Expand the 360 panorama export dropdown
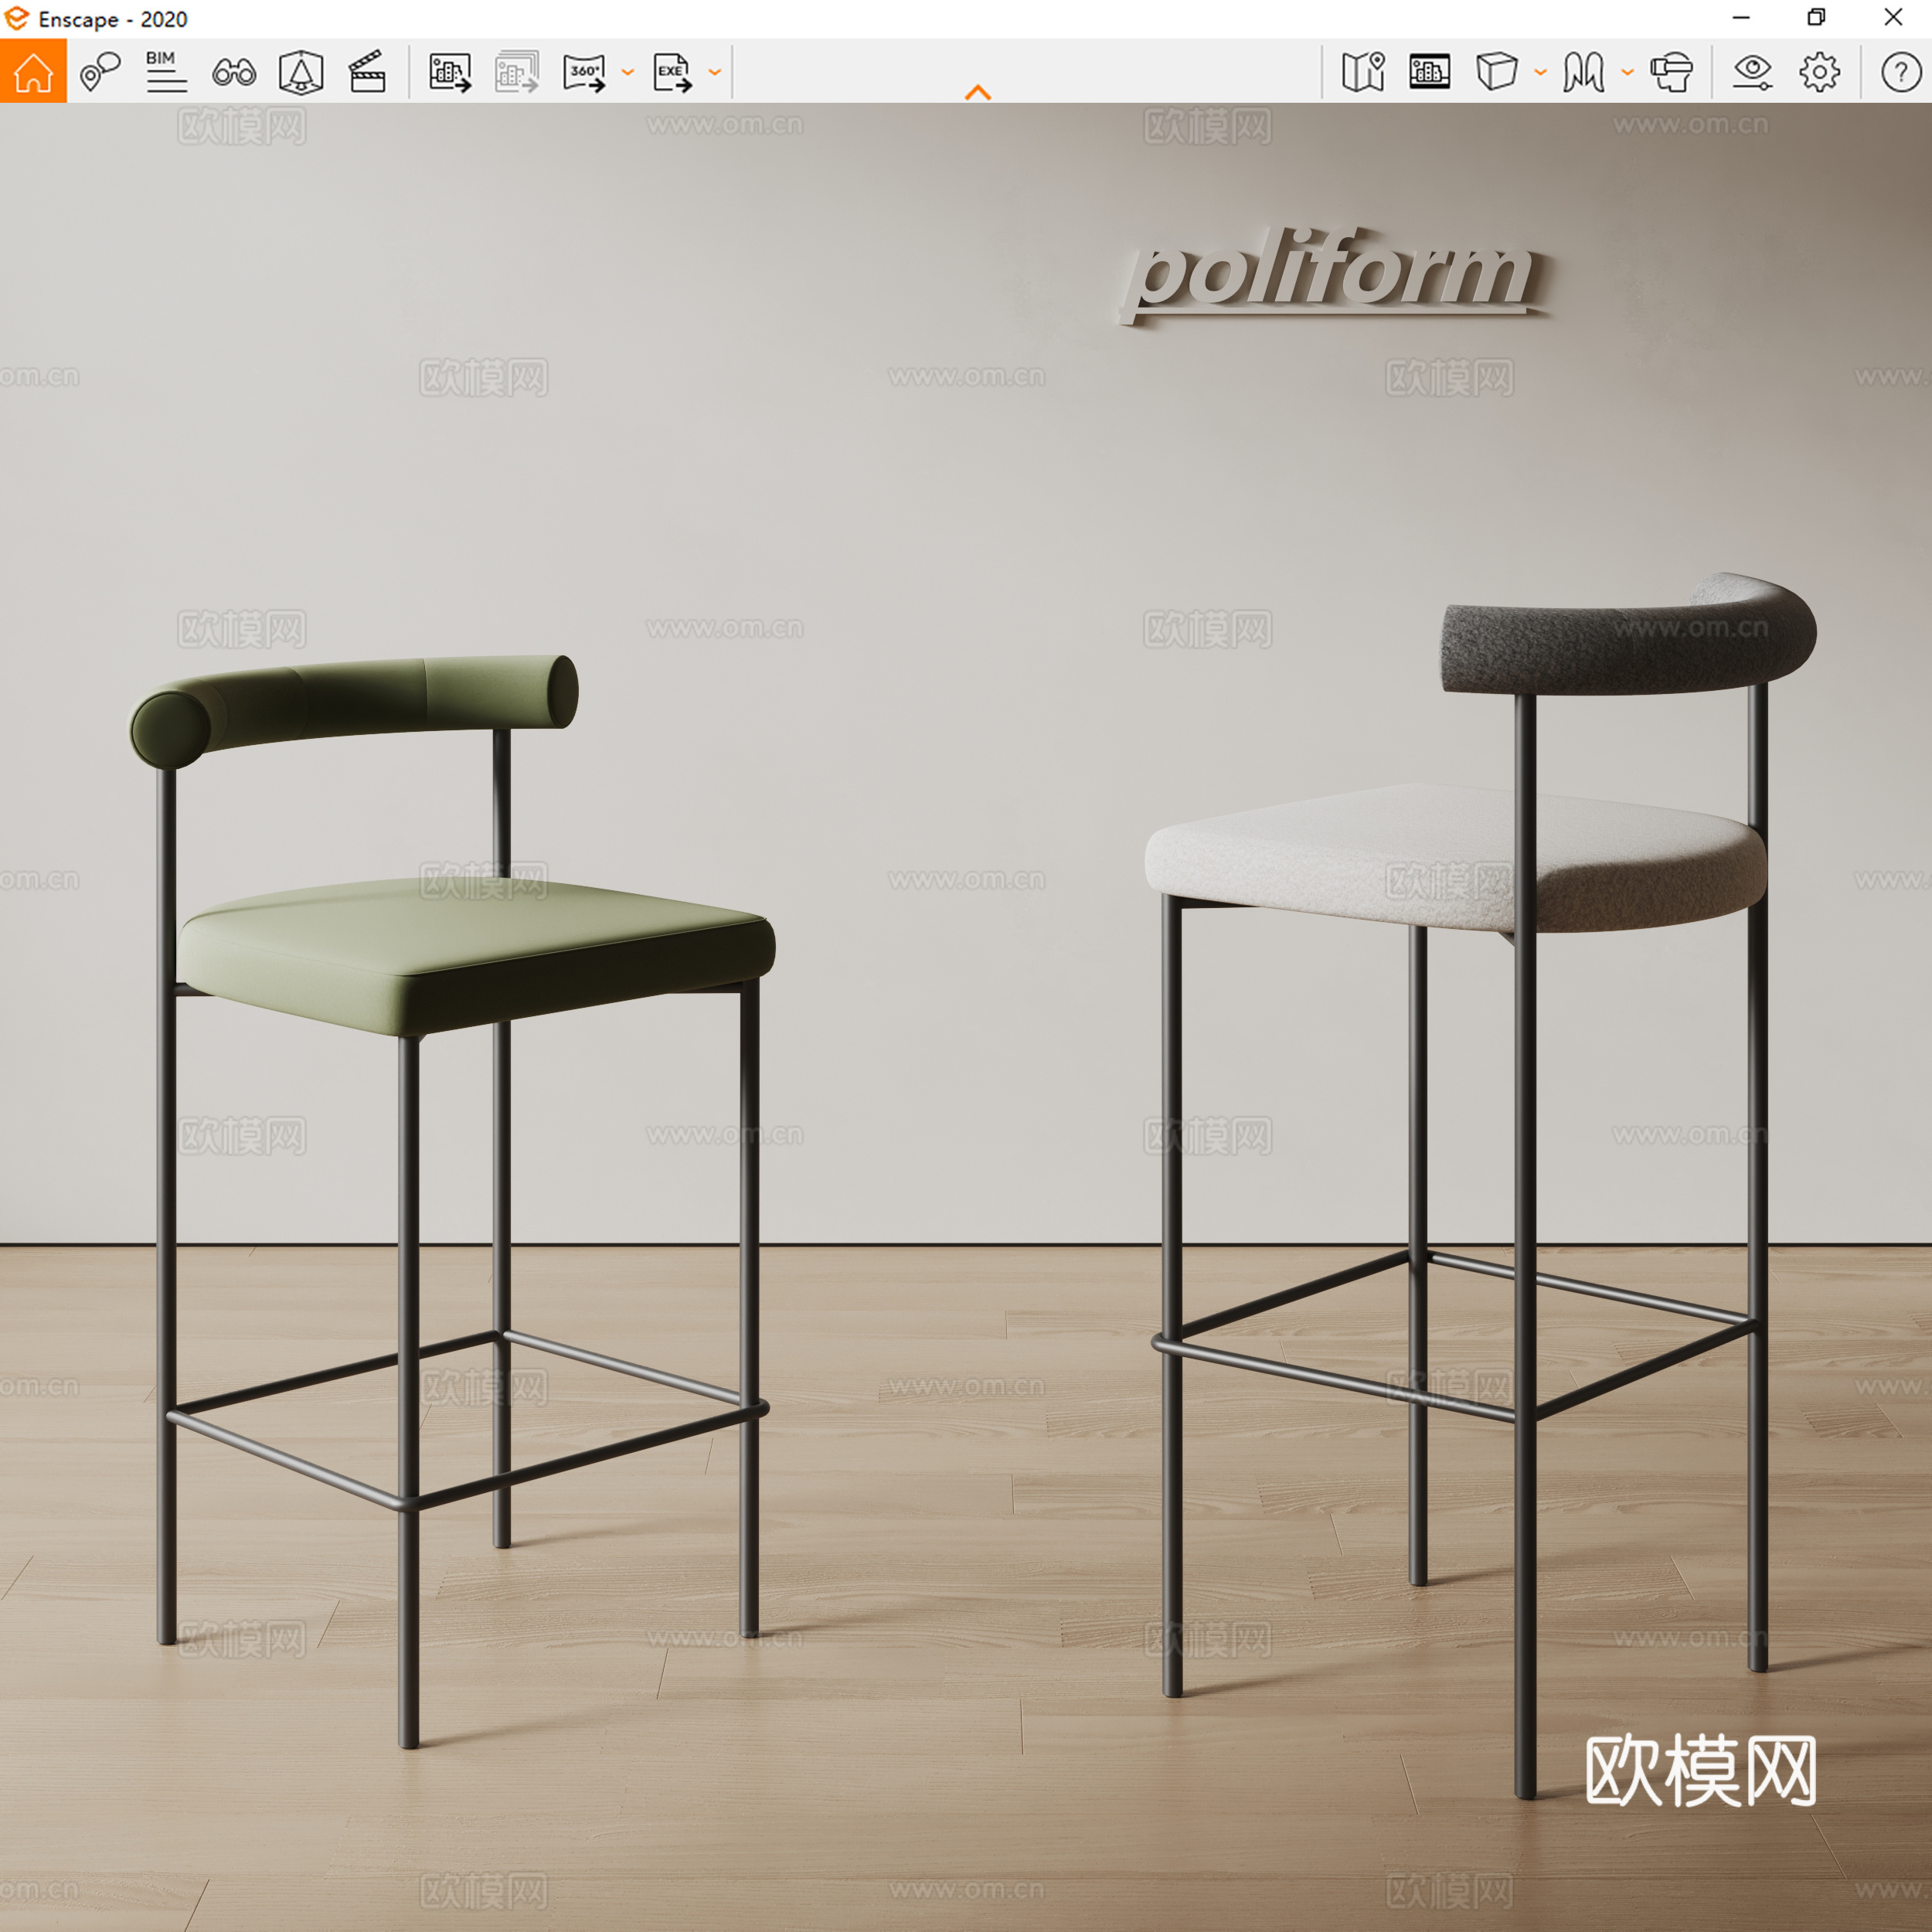This screenshot has width=1932, height=1932. pos(627,72)
